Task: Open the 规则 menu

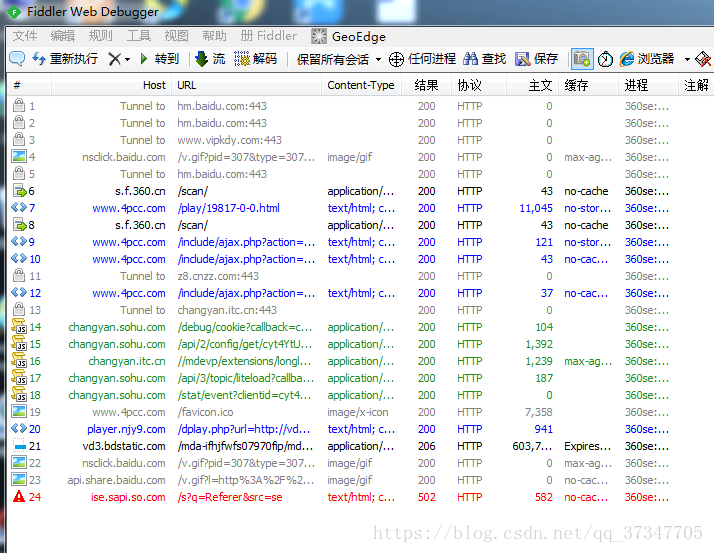Action: [x=100, y=36]
